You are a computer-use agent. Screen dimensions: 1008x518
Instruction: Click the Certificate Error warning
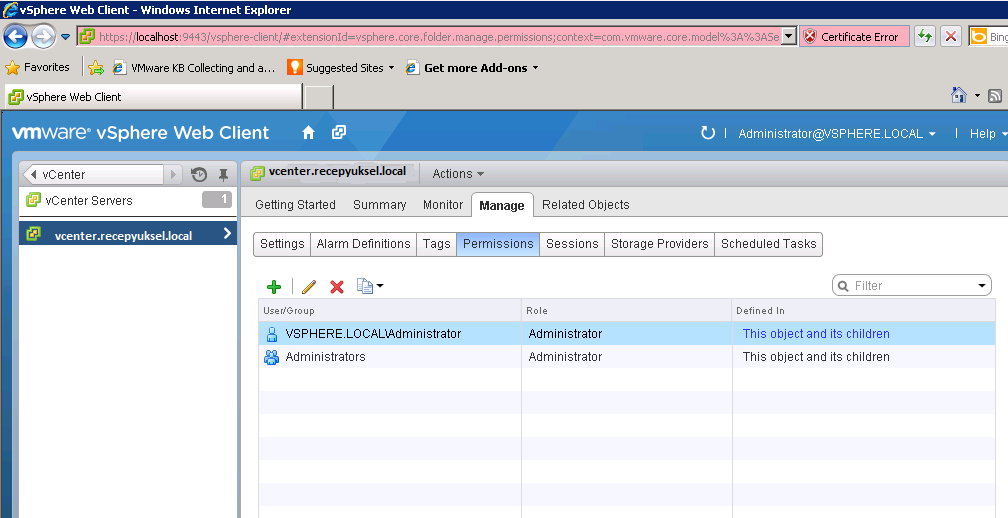(854, 37)
